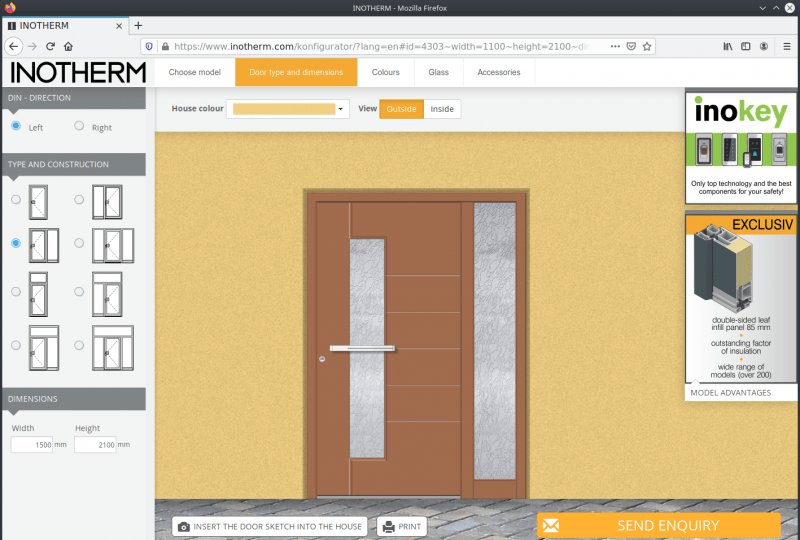
Task: Click the door with left sidelight diagram
Action: point(107,202)
